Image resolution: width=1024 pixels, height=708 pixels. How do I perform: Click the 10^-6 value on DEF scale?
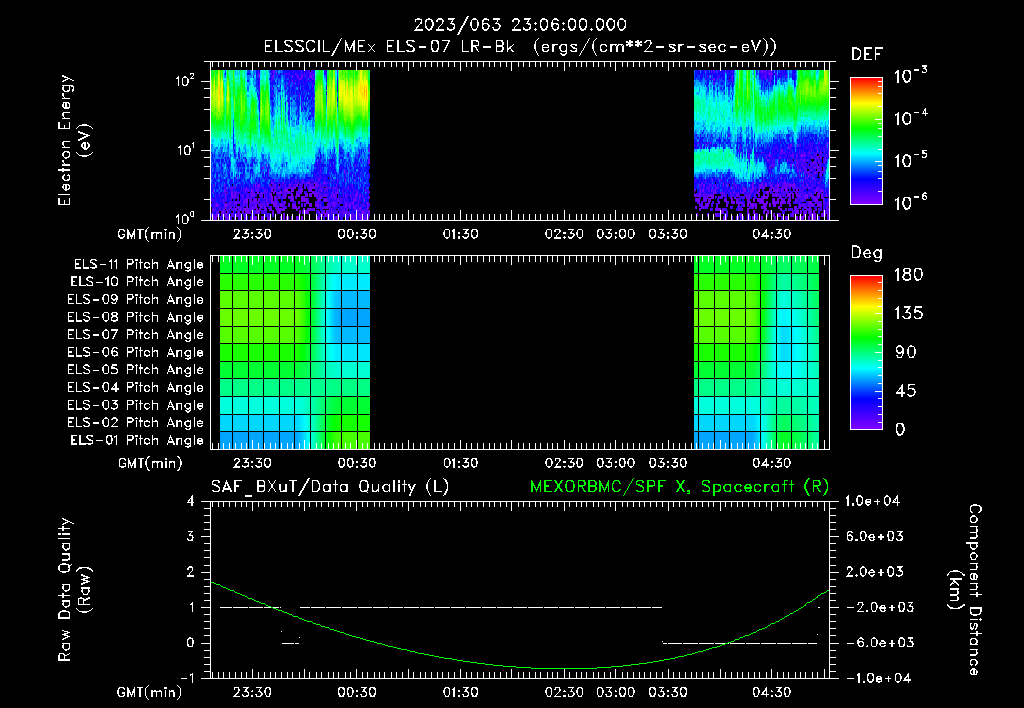[911, 202]
